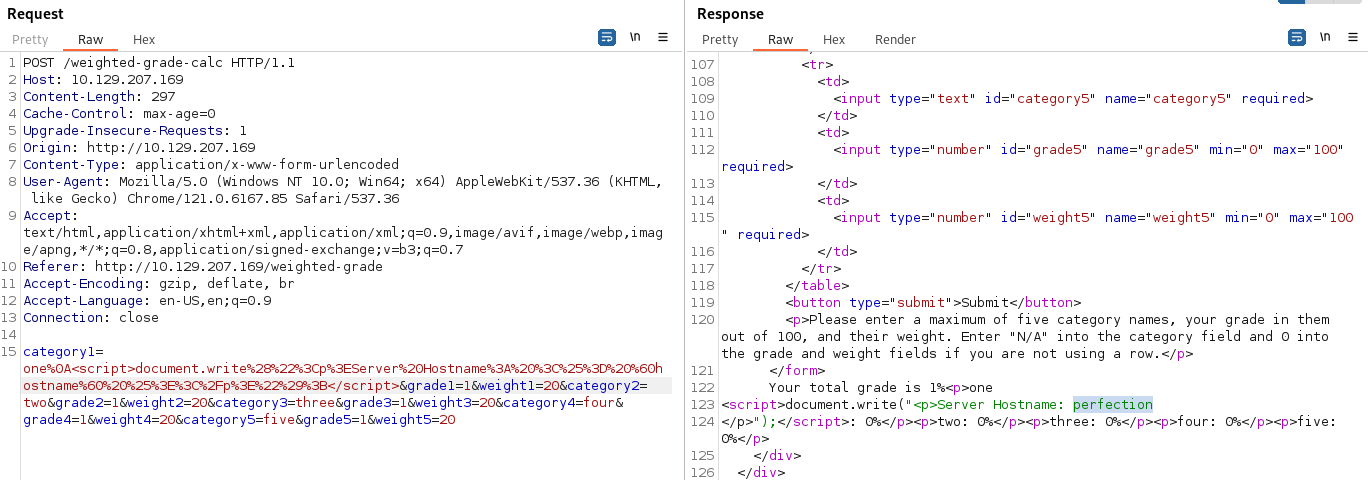Toggle non-printable \n characters in Response panel
The height and width of the screenshot is (480, 1368).
1325,37
